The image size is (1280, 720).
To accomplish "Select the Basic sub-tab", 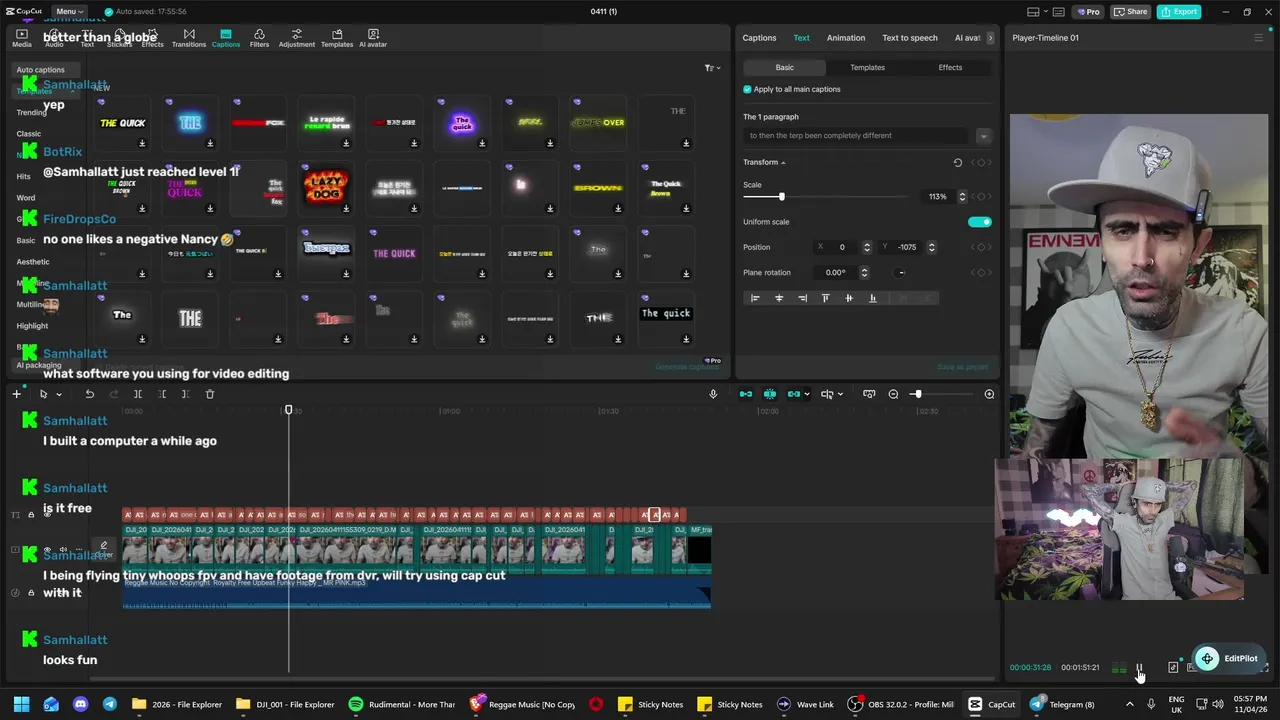I will point(785,68).
